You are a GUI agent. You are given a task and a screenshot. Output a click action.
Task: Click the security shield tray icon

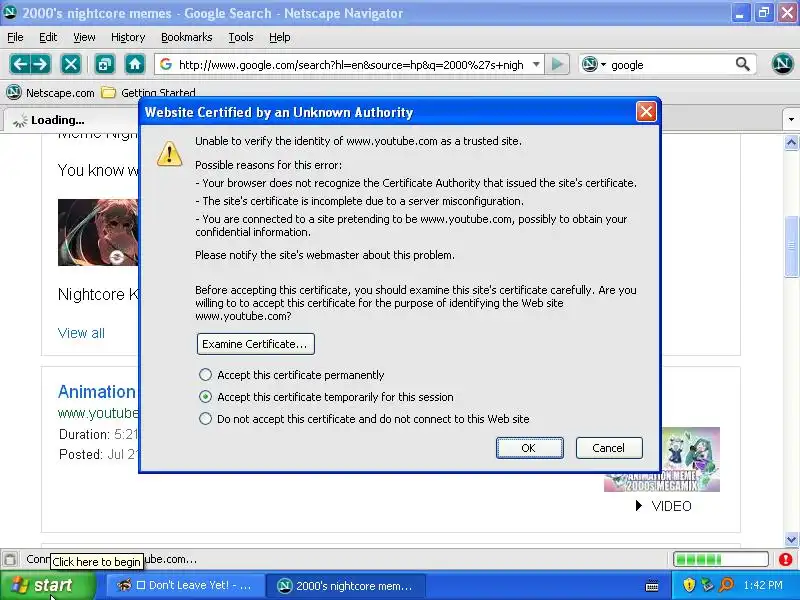point(689,585)
